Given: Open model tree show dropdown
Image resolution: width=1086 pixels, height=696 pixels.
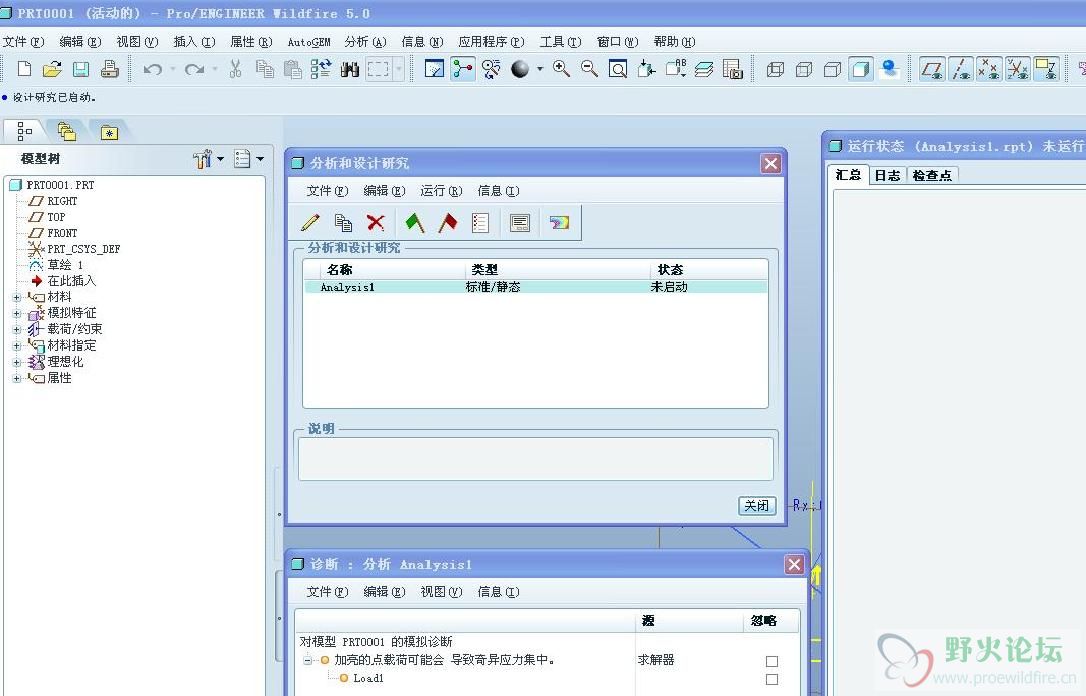Looking at the screenshot, I should point(249,159).
